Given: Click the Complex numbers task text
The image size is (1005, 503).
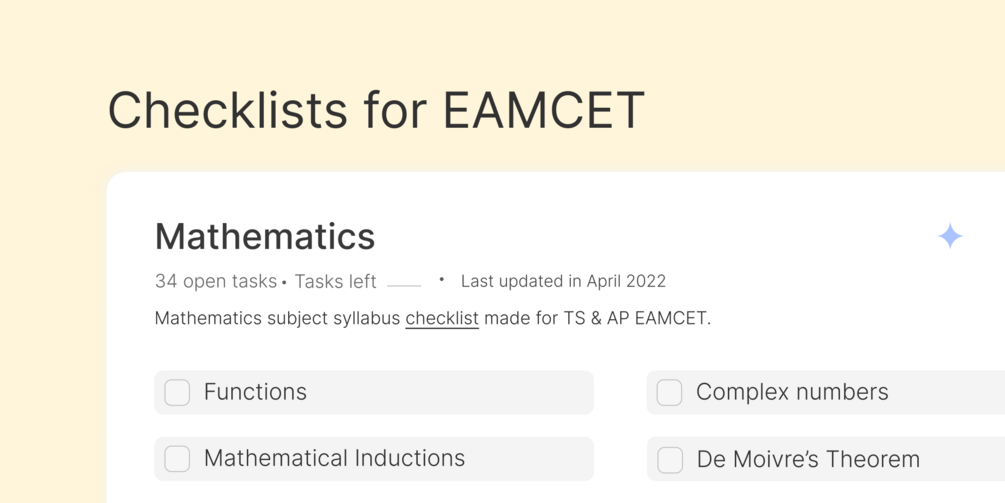Looking at the screenshot, I should [792, 392].
